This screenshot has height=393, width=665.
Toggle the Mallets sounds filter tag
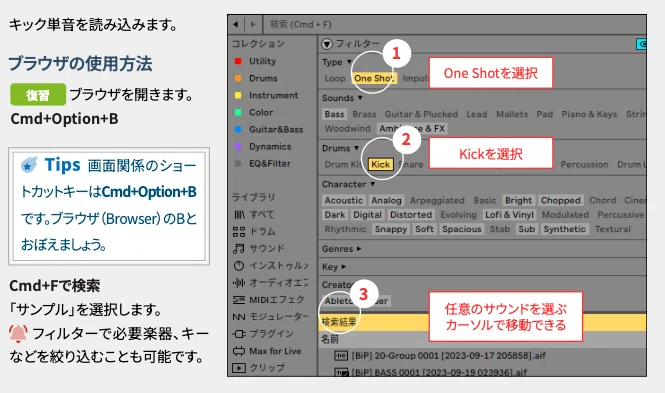pos(512,114)
